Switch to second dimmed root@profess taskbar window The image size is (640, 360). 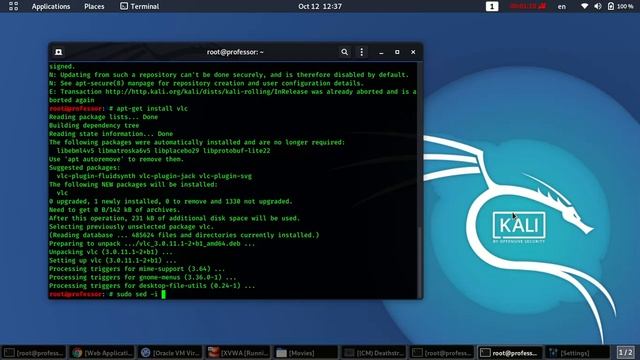click(x=442, y=353)
